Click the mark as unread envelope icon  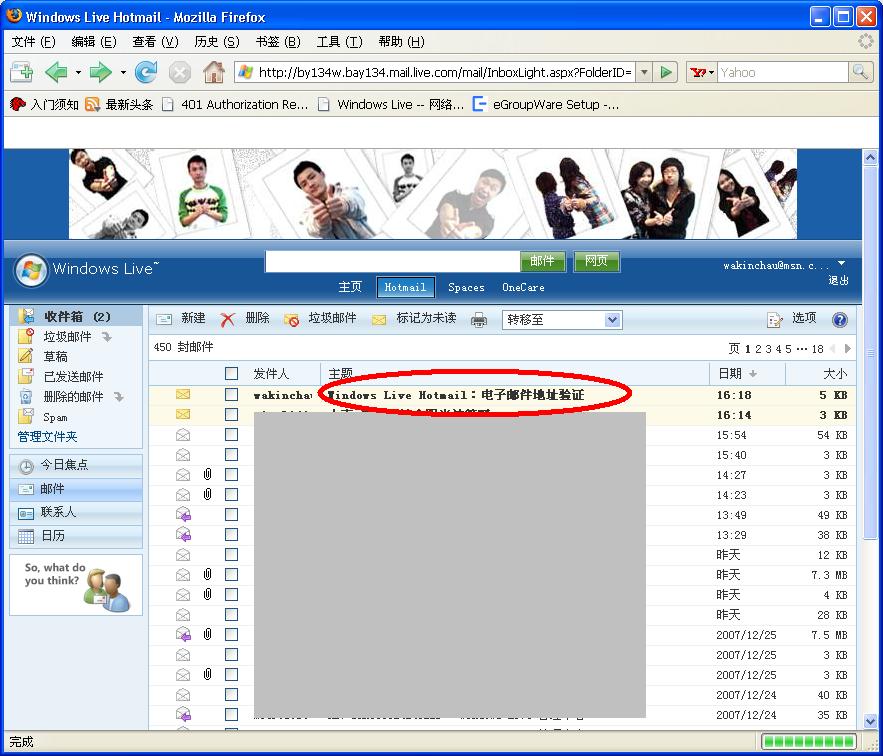[379, 319]
